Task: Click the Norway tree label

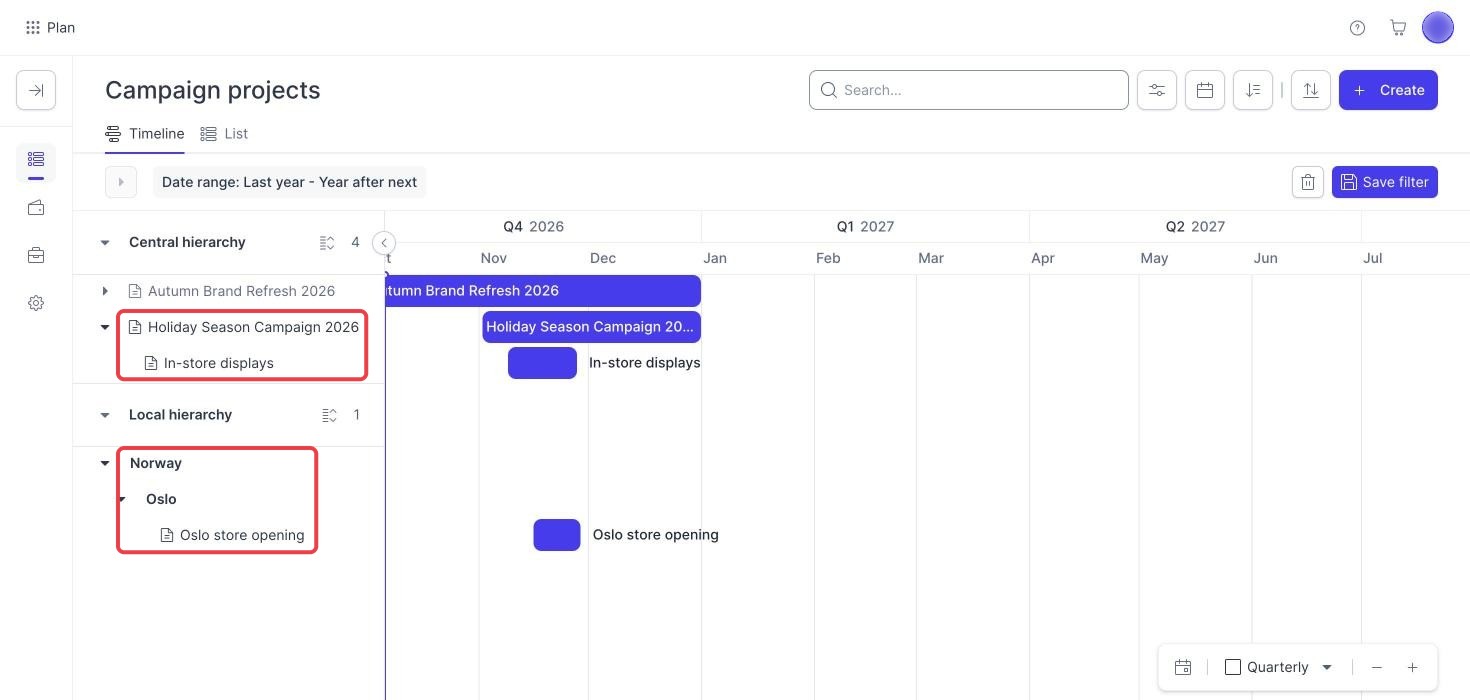Action: 156,463
